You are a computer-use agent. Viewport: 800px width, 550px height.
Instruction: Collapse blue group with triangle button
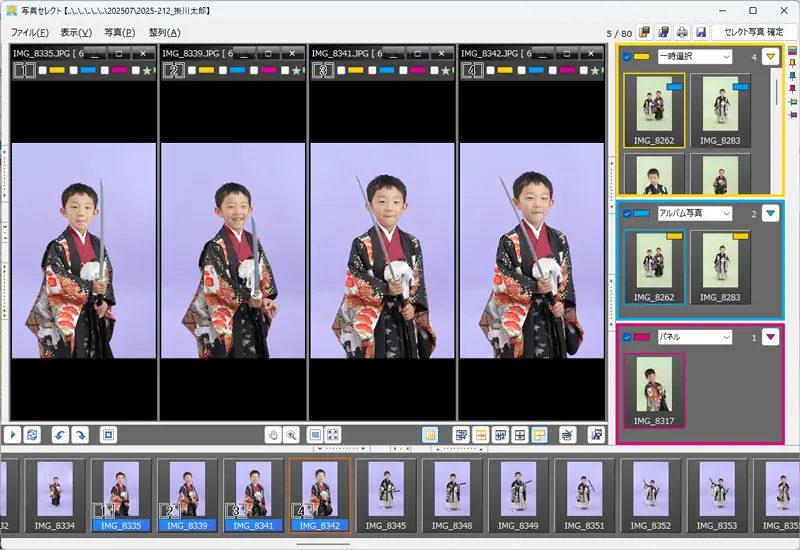pos(770,213)
